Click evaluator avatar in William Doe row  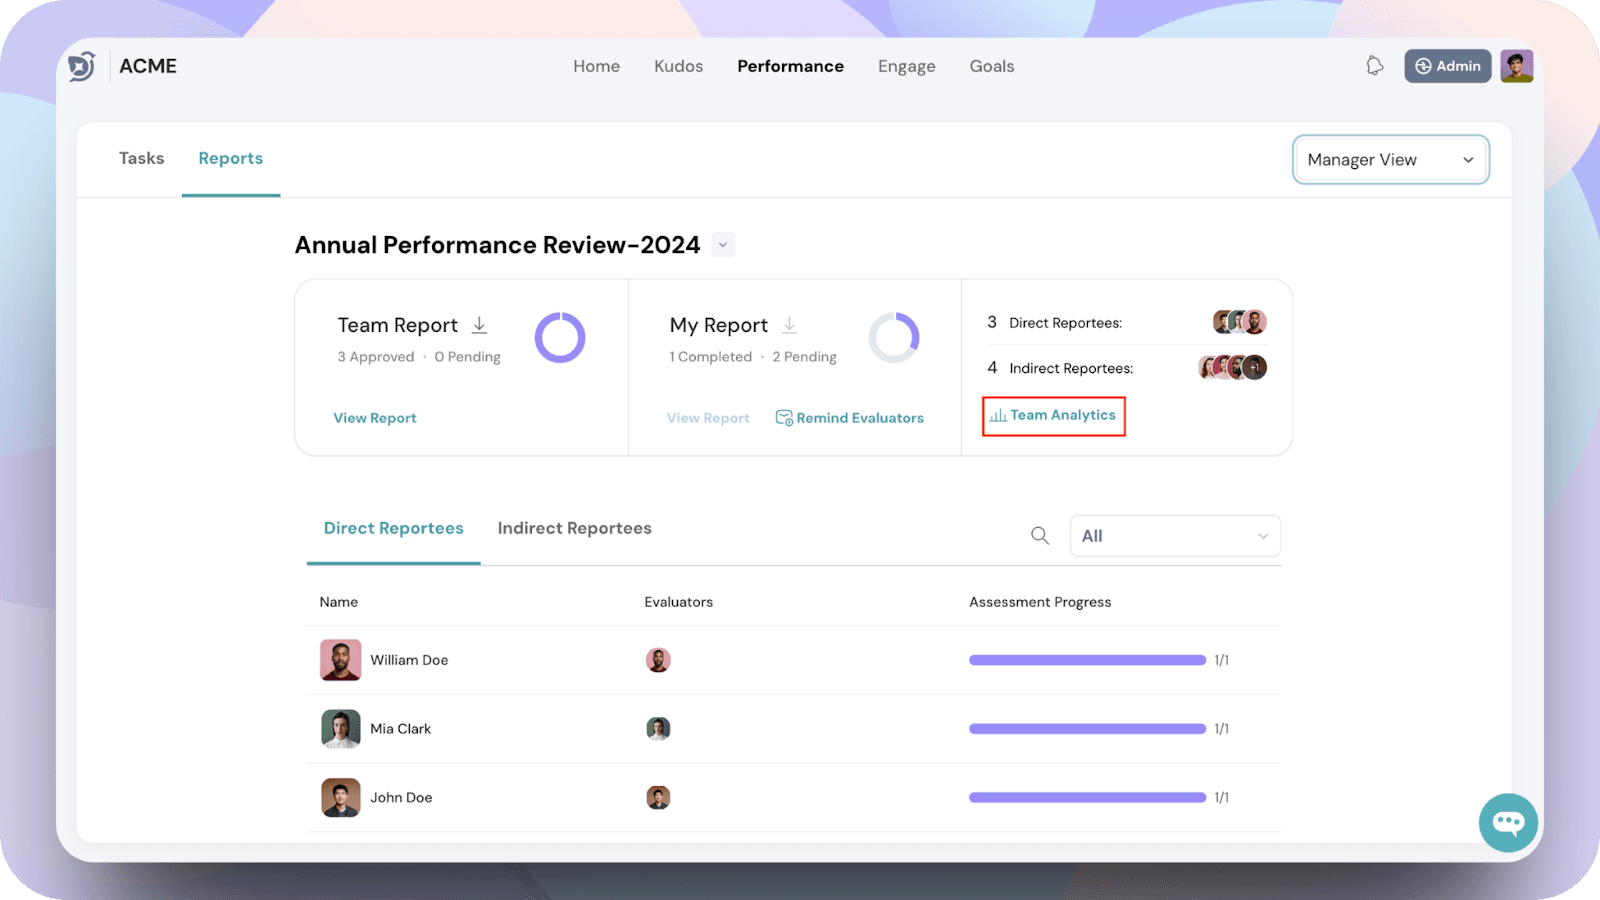(x=658, y=660)
